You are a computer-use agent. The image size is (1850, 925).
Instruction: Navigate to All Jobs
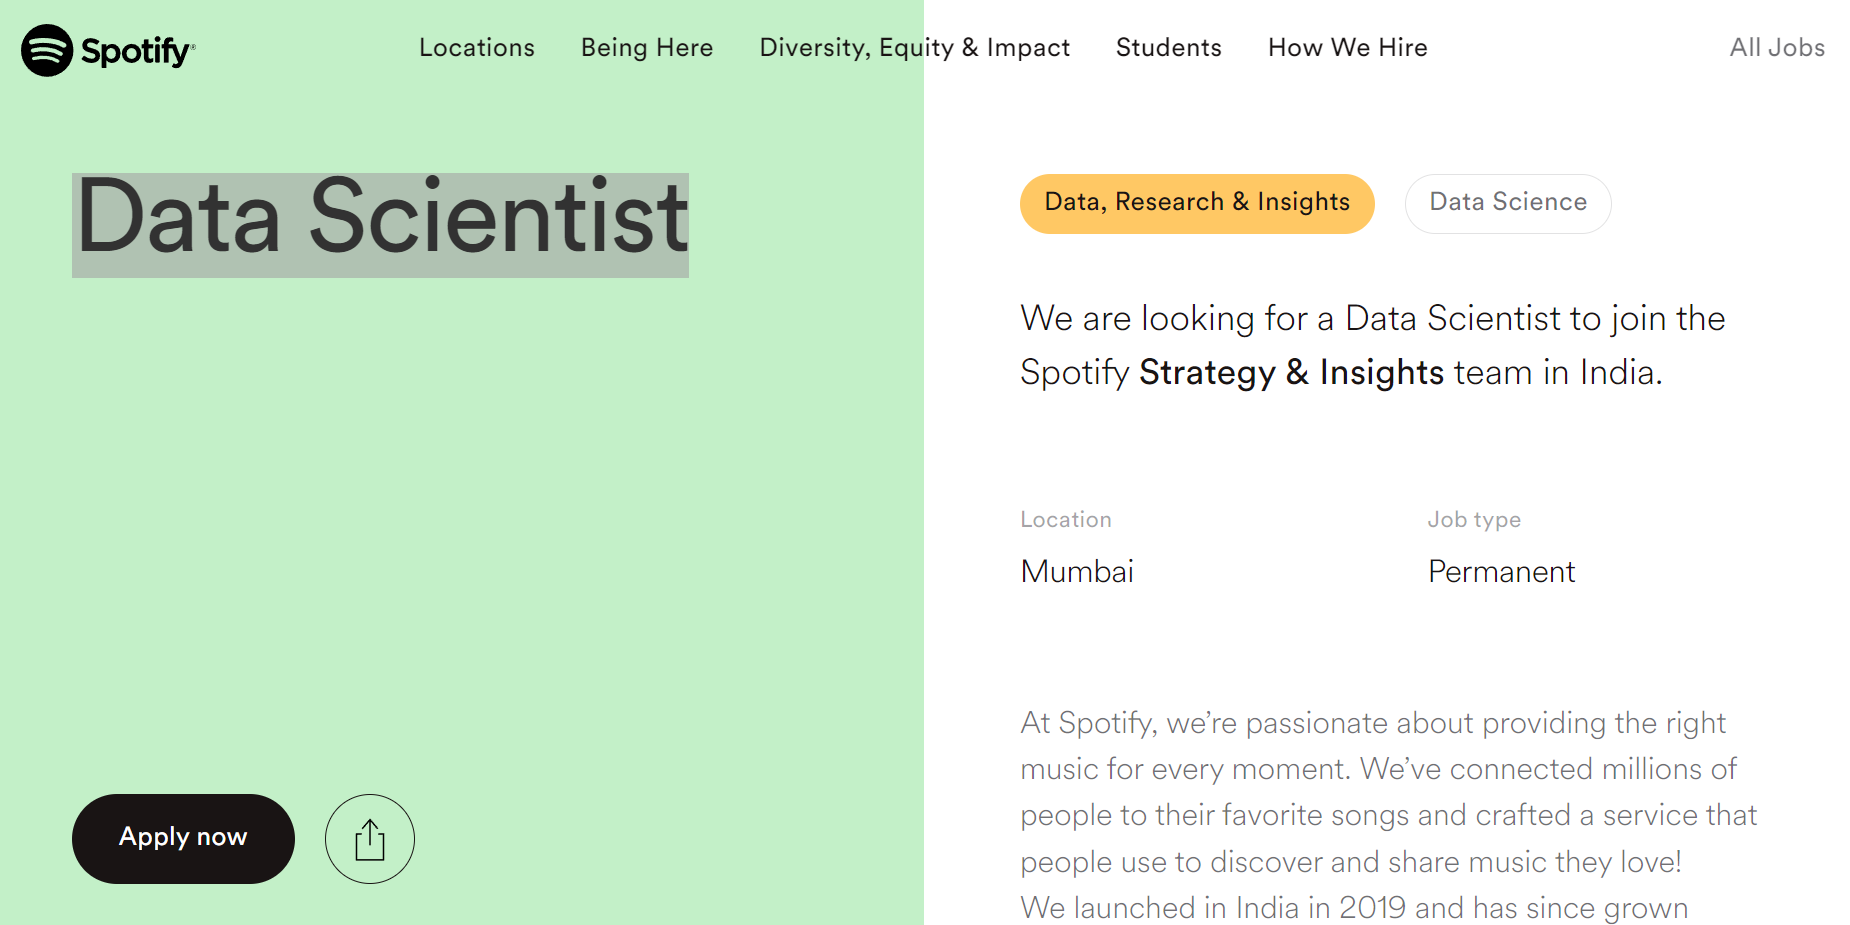pos(1777,48)
